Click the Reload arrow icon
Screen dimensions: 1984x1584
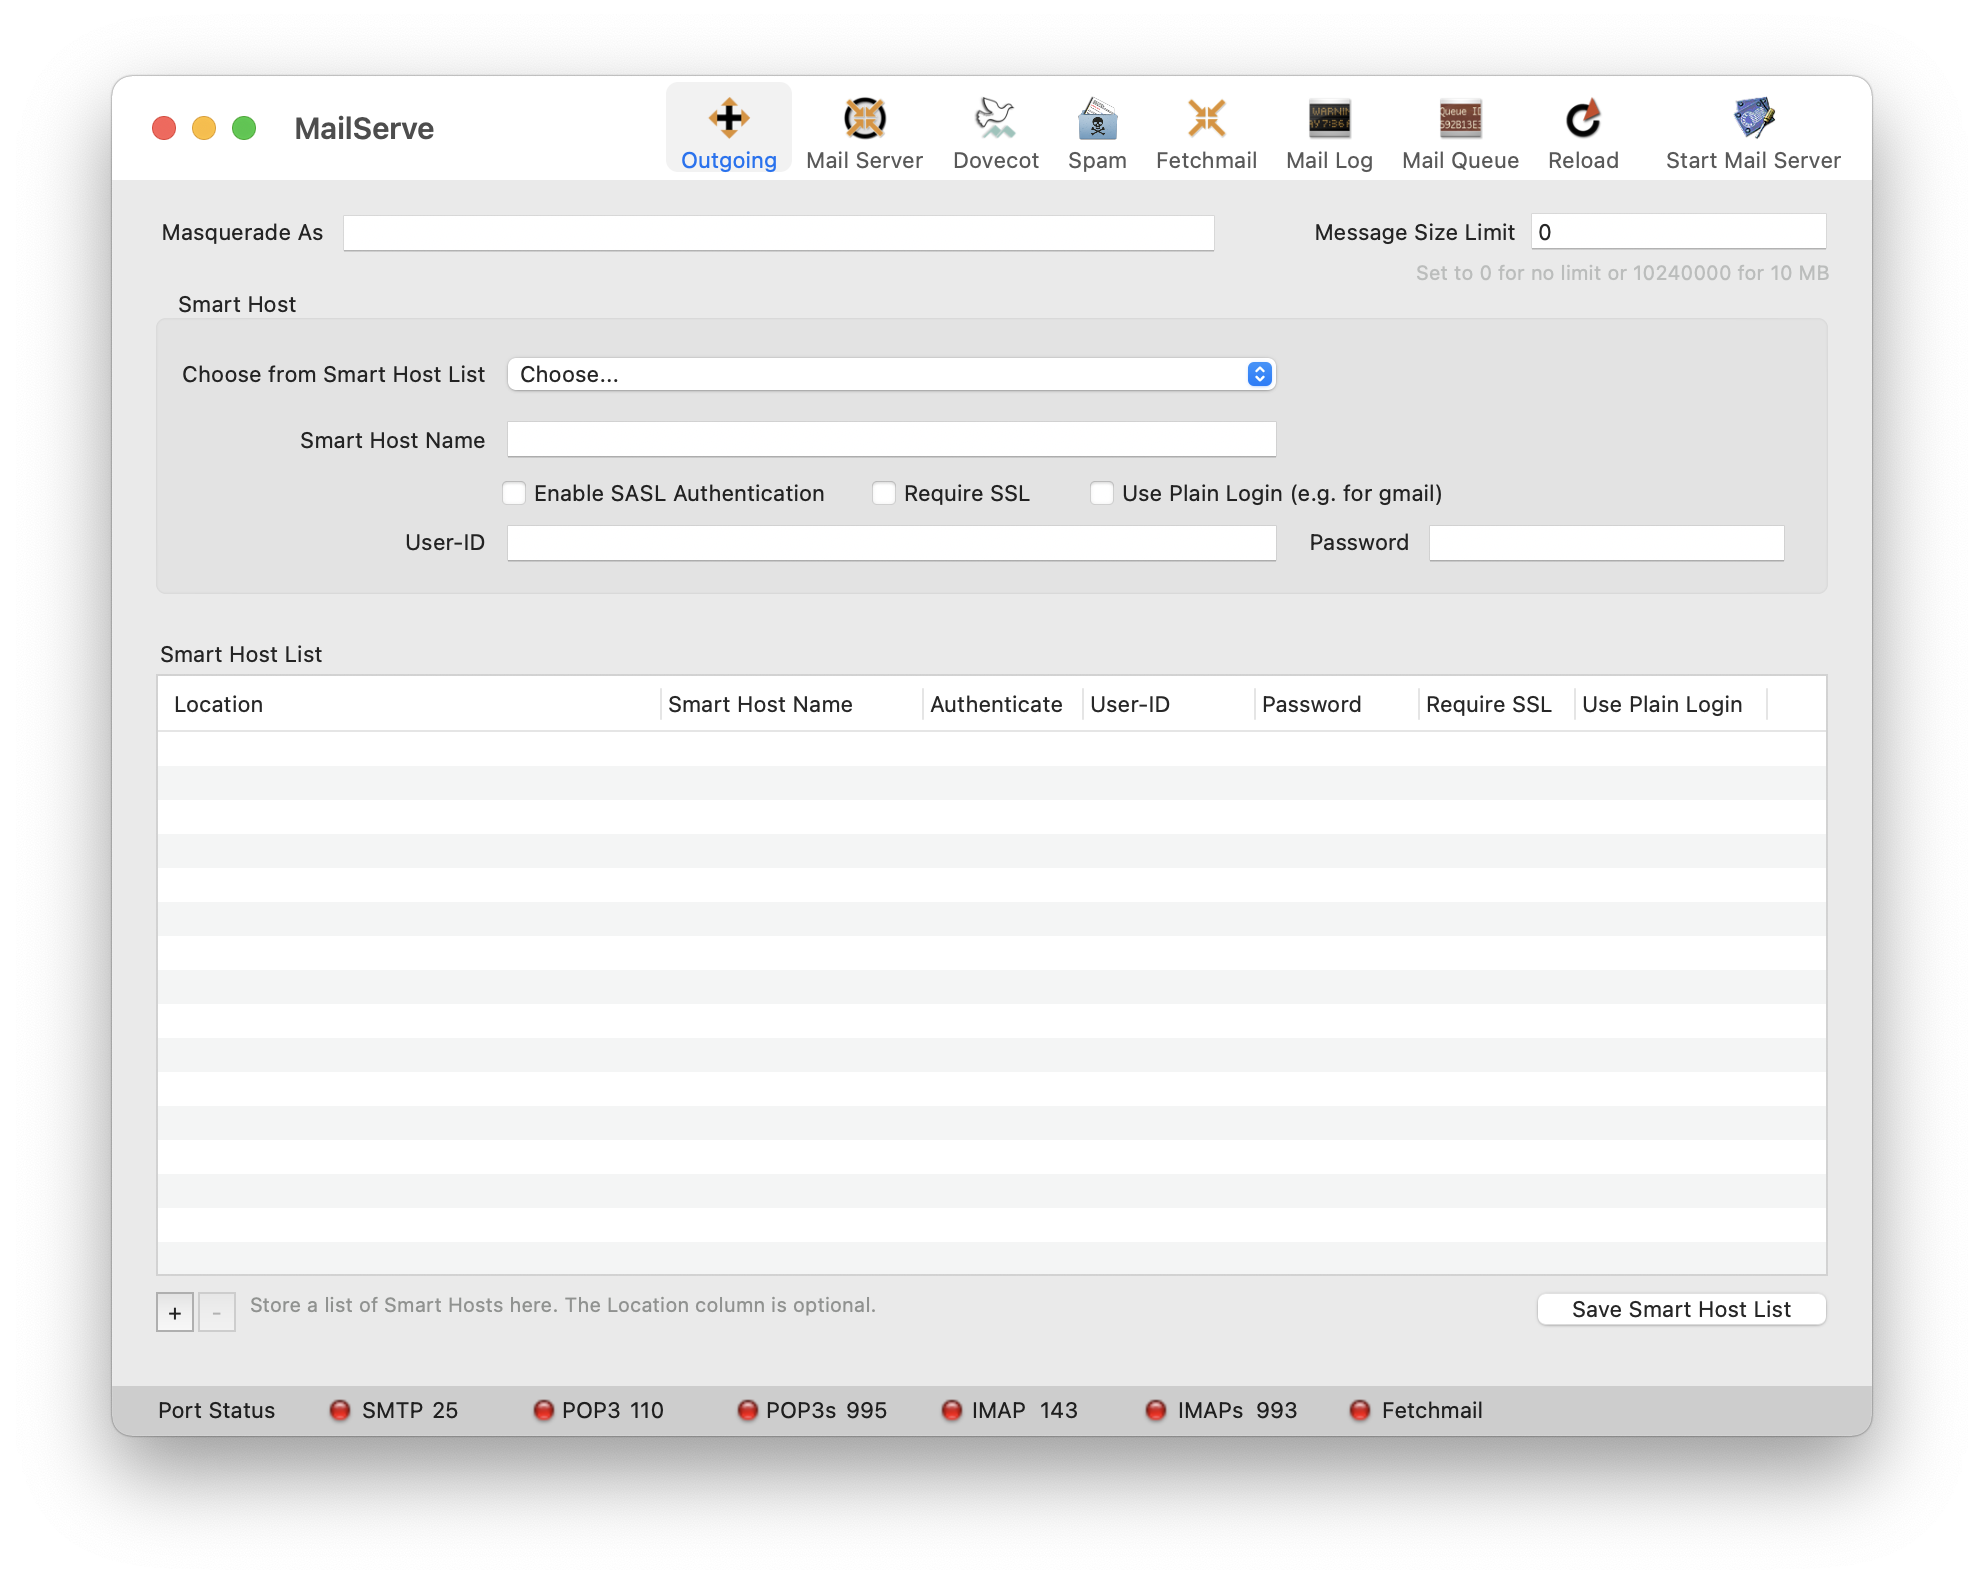(x=1583, y=120)
